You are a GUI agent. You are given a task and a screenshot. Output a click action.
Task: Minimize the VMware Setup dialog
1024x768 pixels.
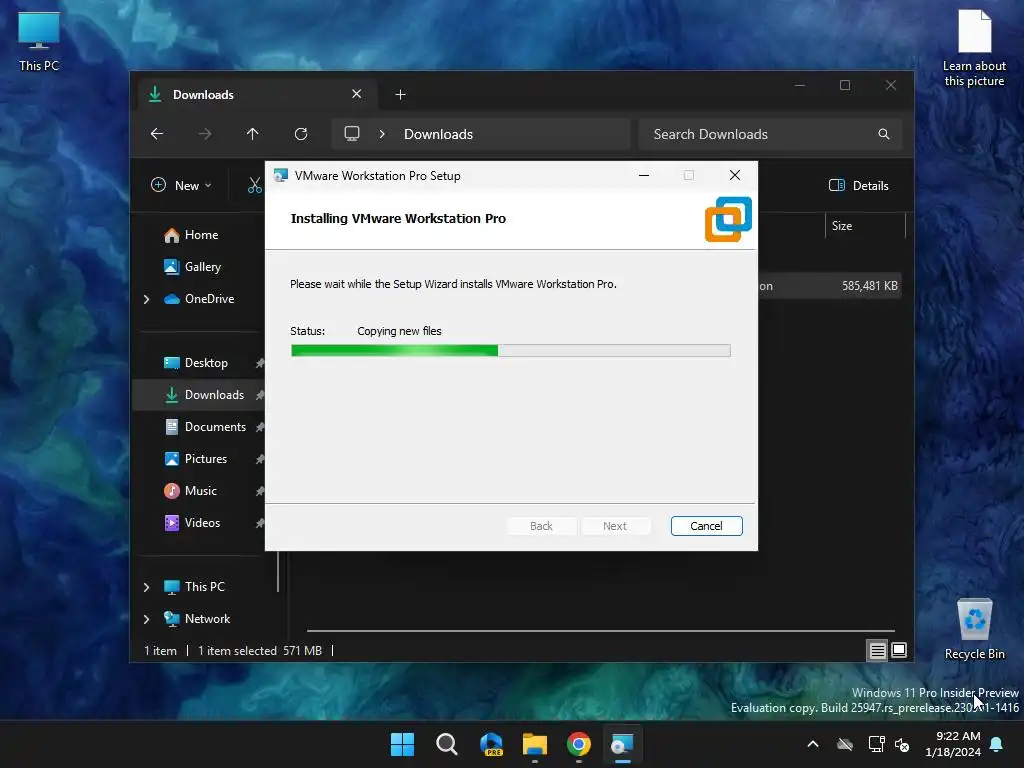644,175
